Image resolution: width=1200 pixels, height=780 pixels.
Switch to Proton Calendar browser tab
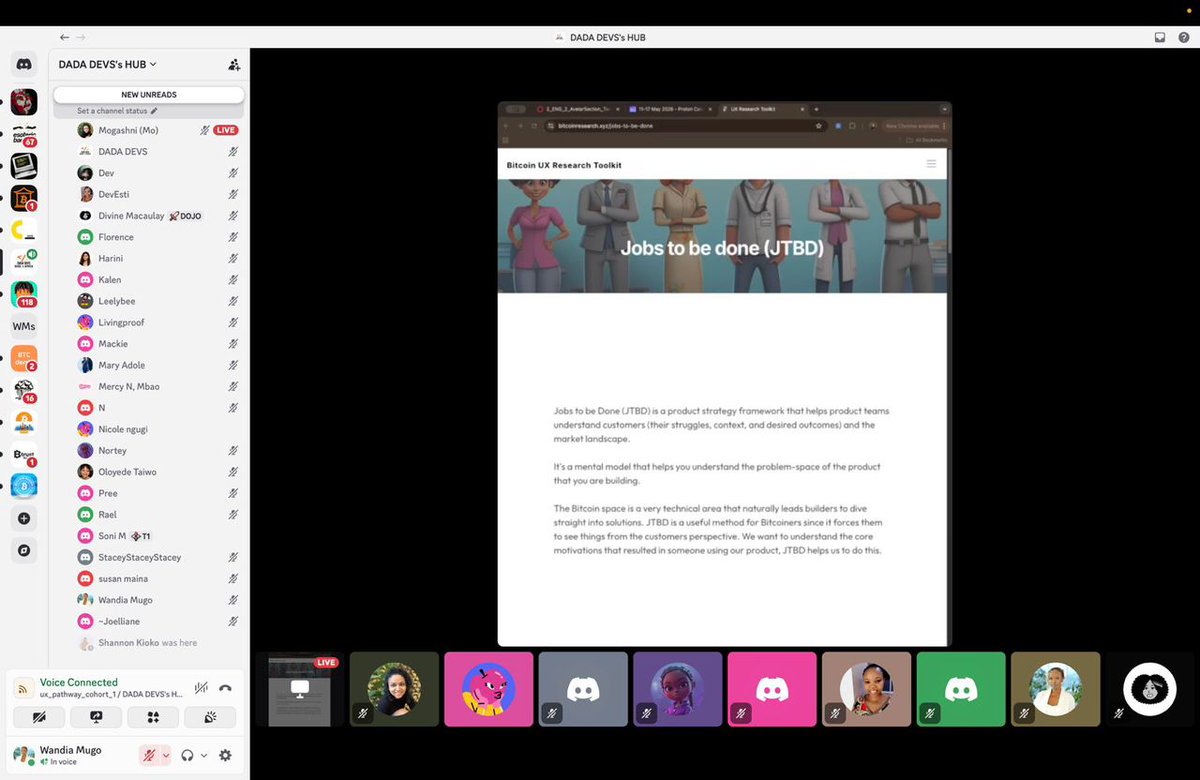point(668,108)
